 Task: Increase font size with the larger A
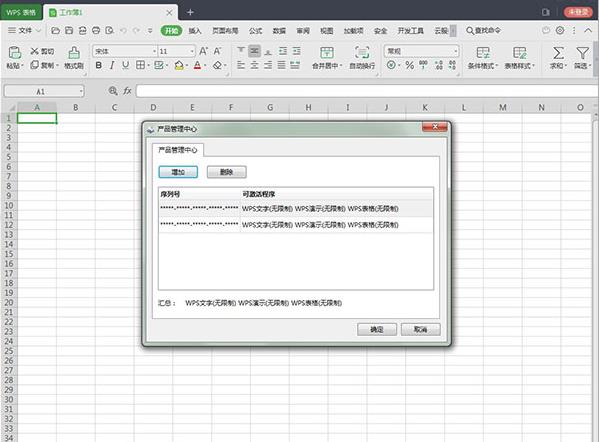(204, 51)
